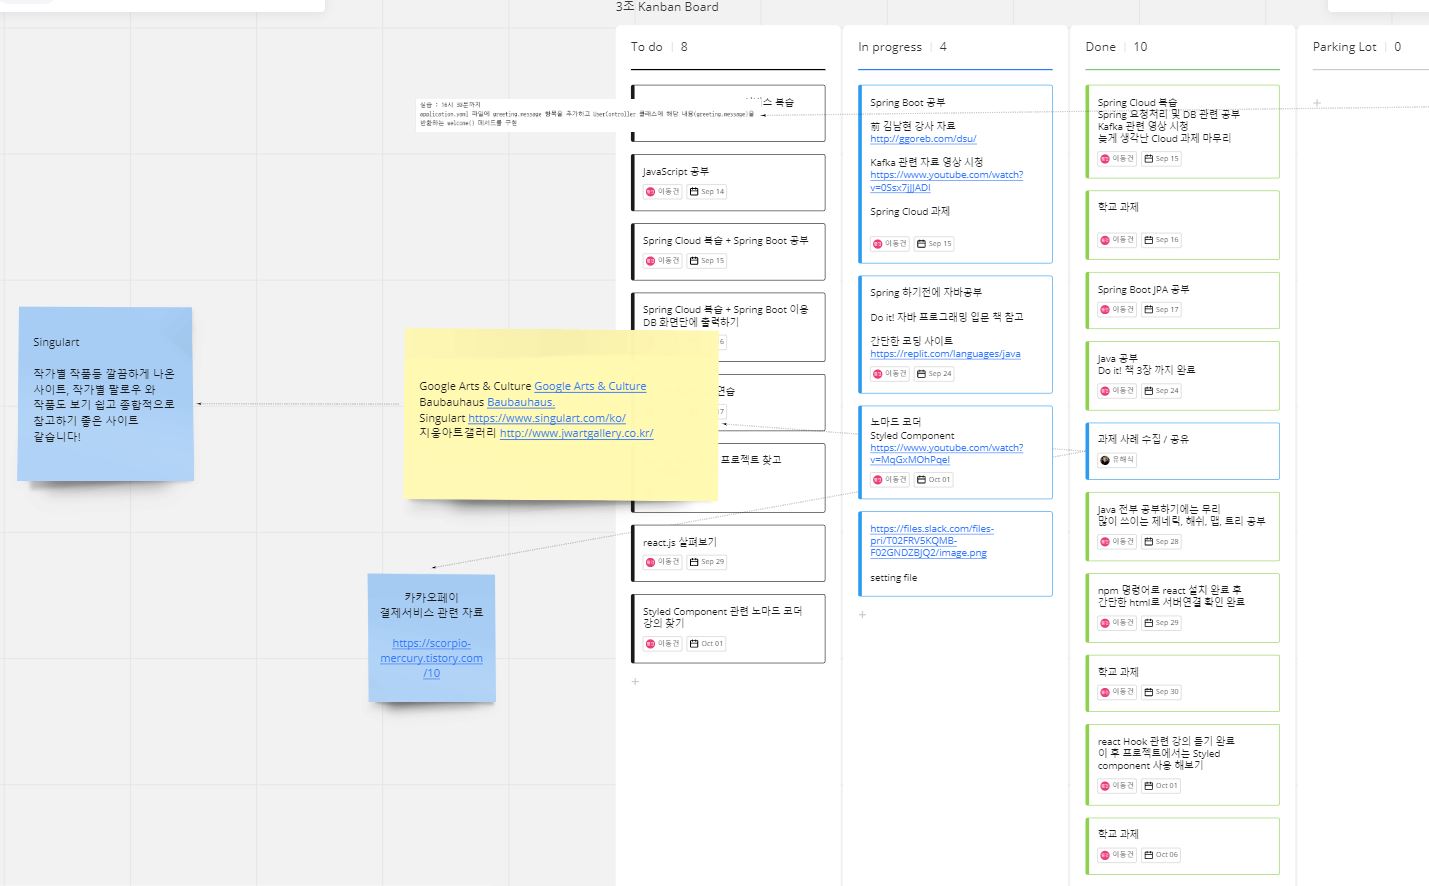Image resolution: width=1429 pixels, height=886 pixels.
Task: Click the Oct 01 date on 노마드 코더 card
Action: click(935, 479)
